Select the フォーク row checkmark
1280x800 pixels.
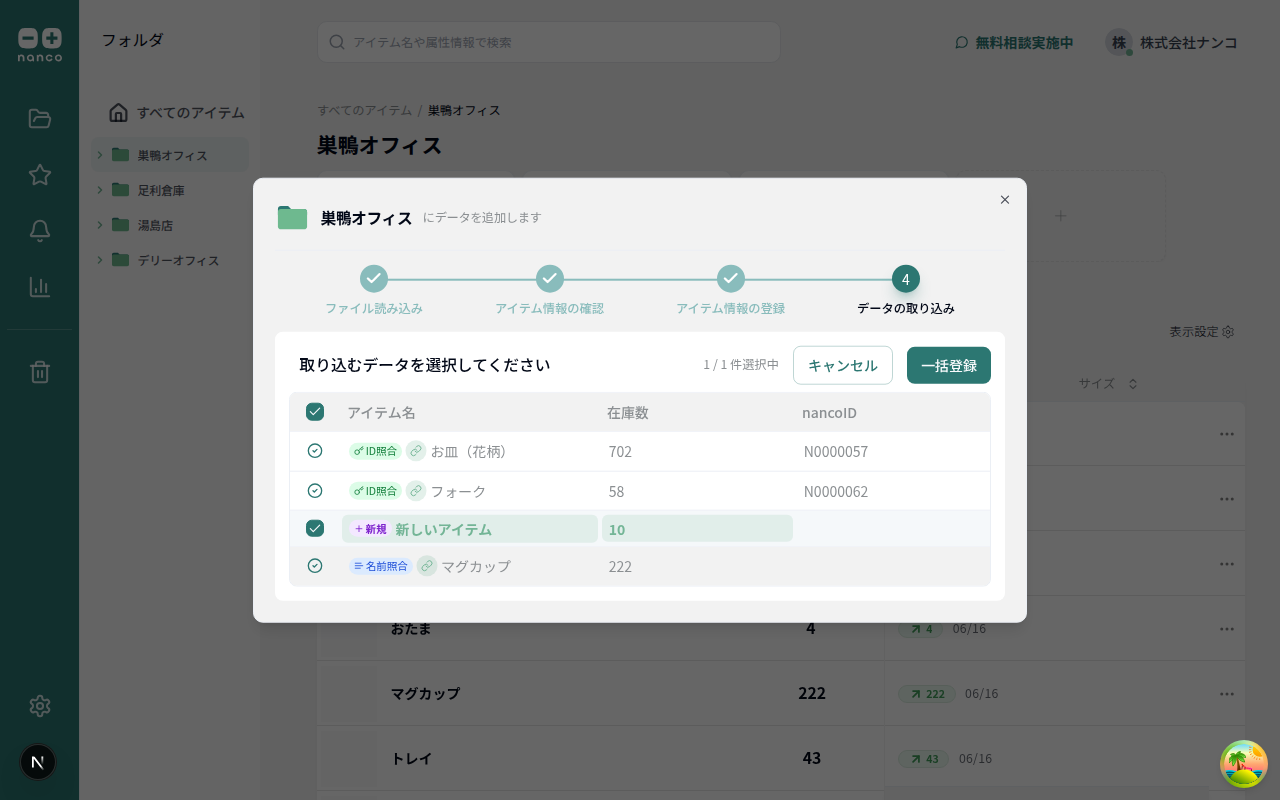[315, 490]
